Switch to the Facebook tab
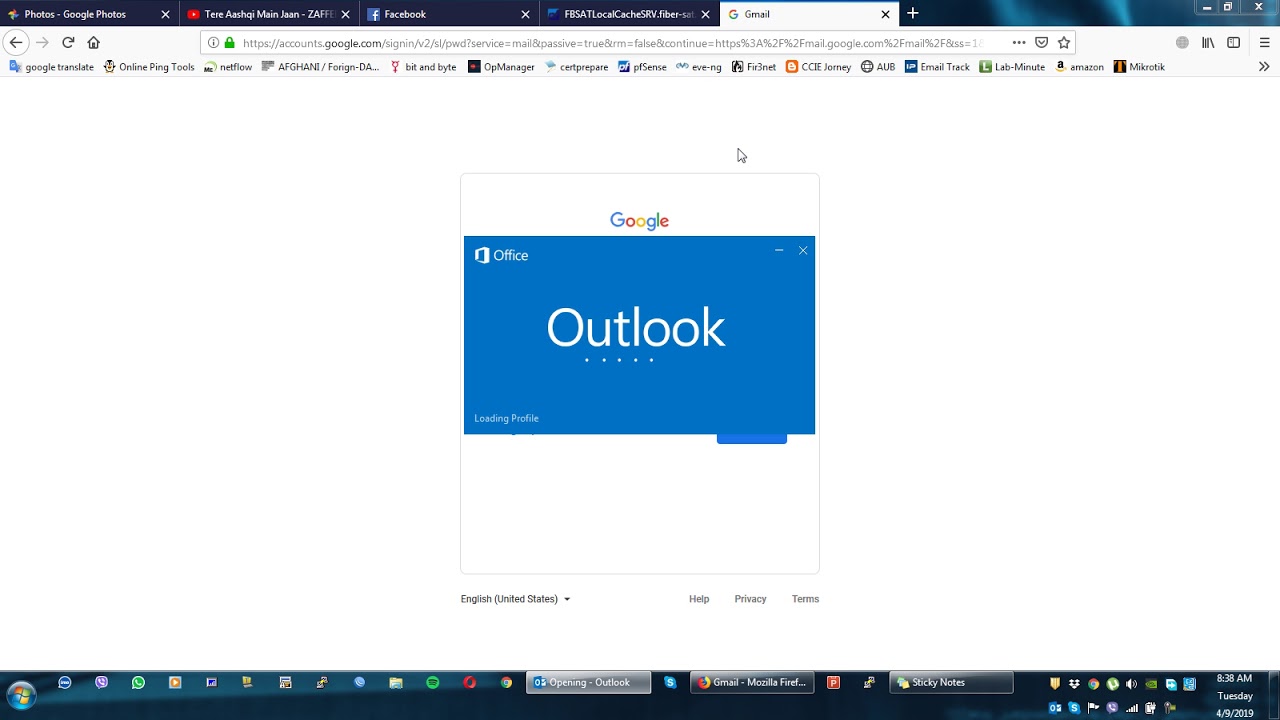This screenshot has height=720, width=1280. [450, 14]
